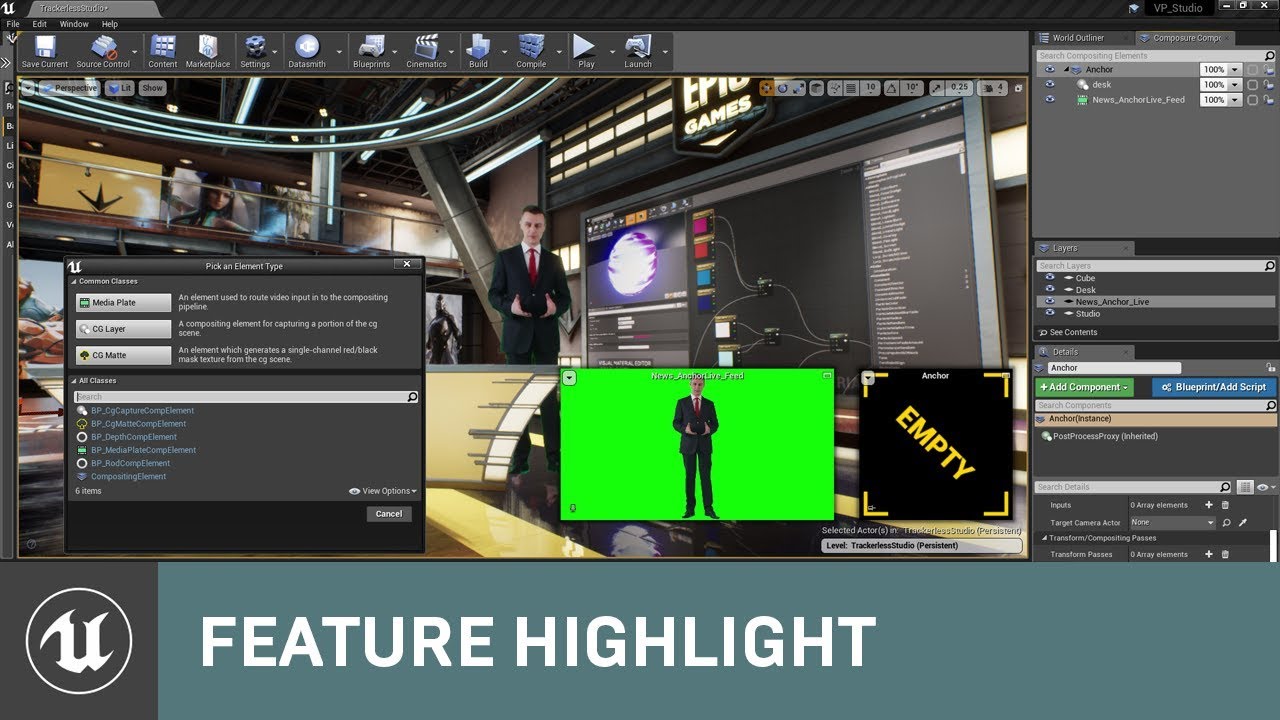
Task: Open the Perspective viewport mode dropdown
Action: coord(70,88)
